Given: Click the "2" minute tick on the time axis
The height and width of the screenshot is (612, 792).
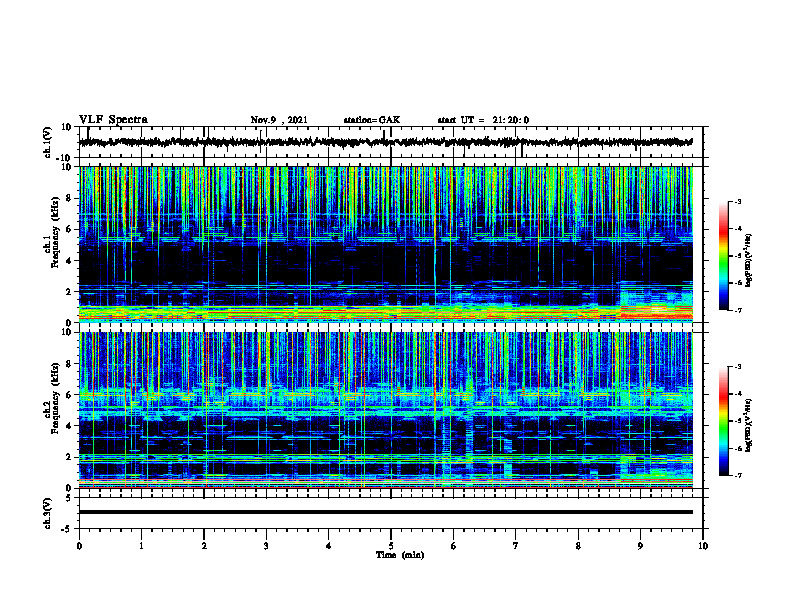Looking at the screenshot, I should tap(204, 546).
